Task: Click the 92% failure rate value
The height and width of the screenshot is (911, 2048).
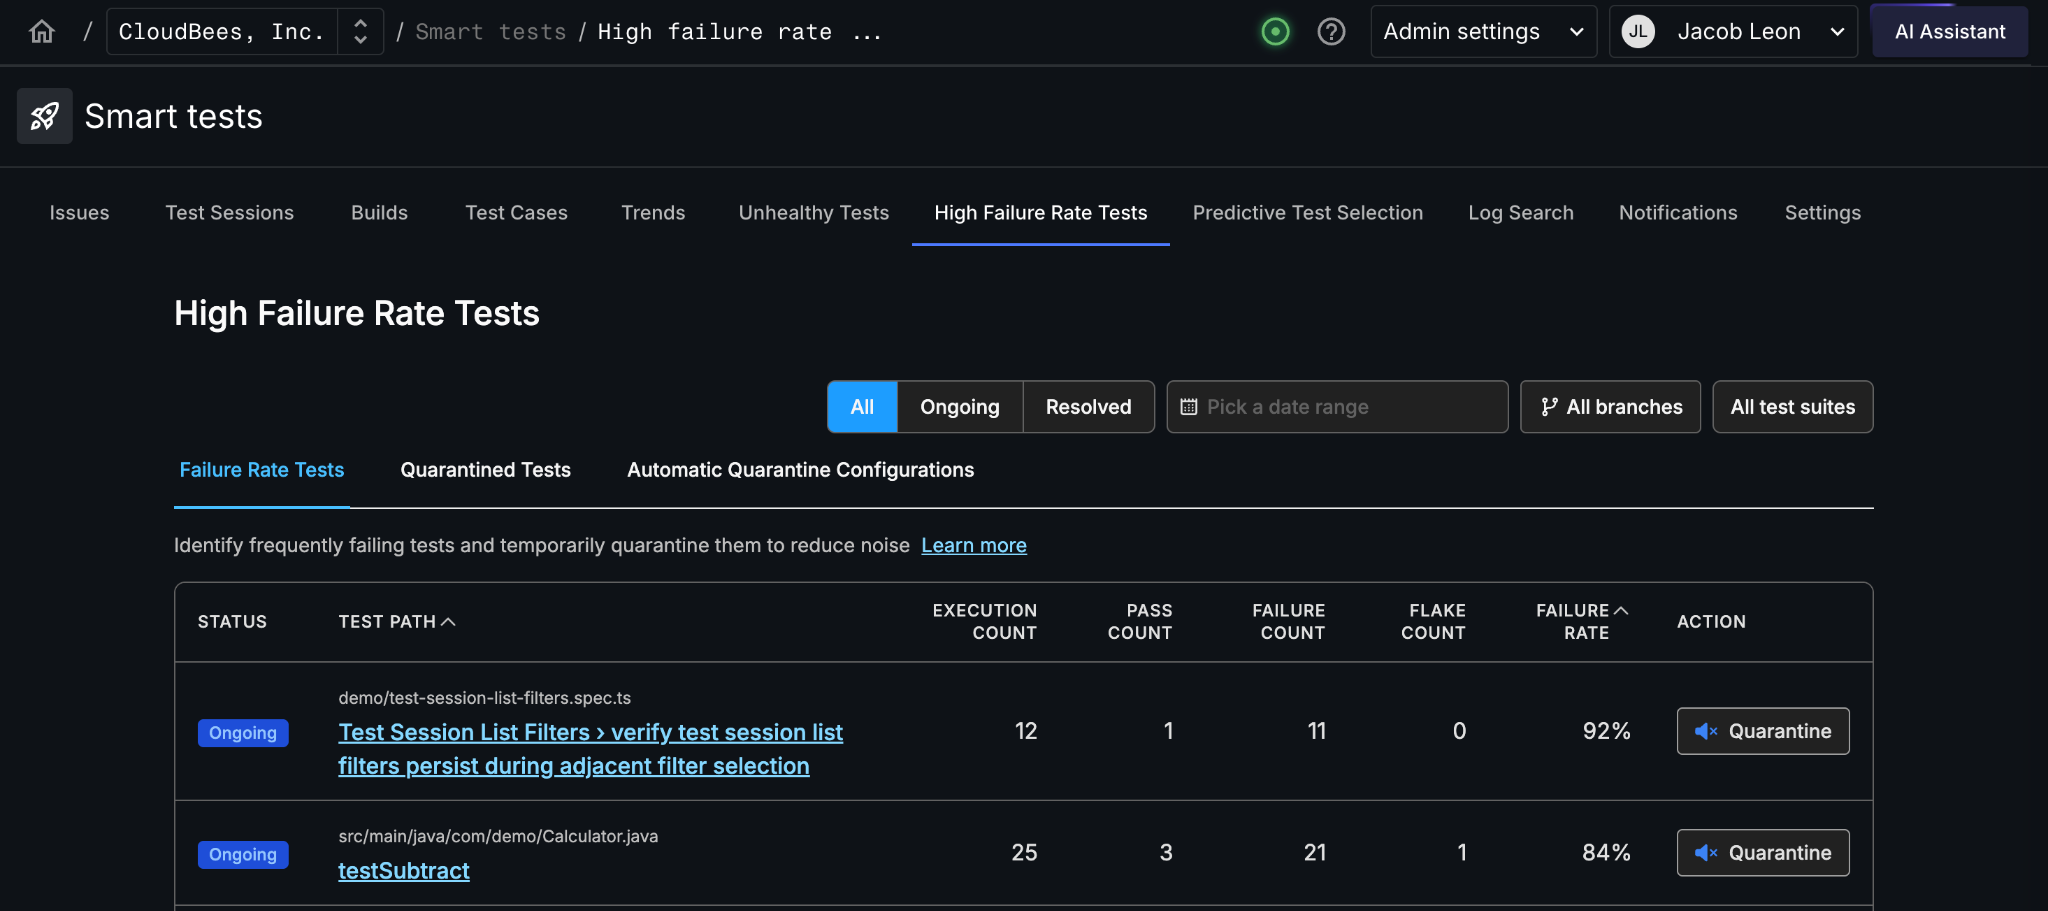Action: tap(1607, 731)
